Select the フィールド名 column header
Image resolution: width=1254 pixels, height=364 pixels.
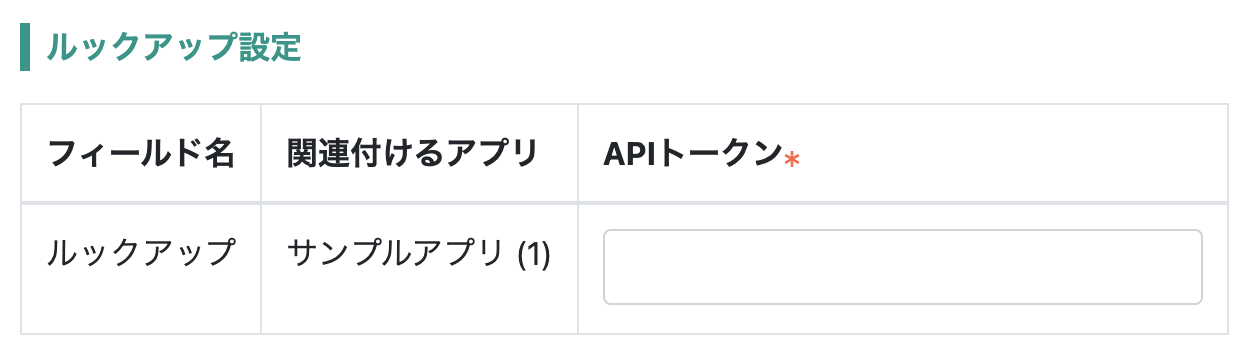[141, 153]
